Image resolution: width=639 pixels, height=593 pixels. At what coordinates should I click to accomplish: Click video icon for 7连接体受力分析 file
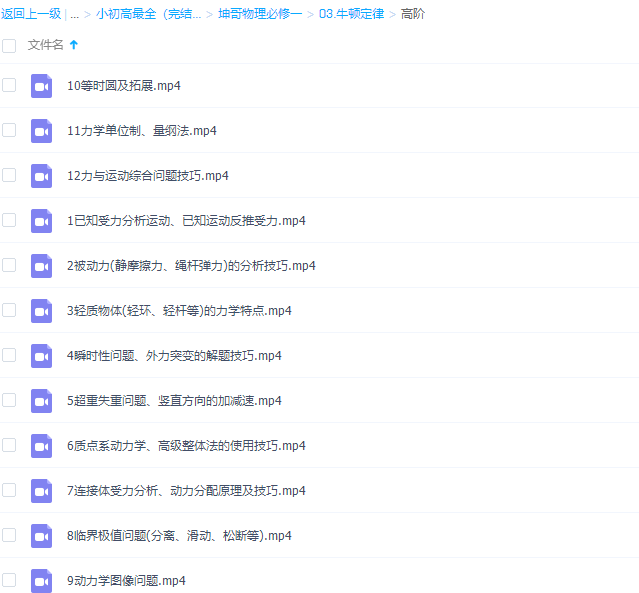pos(41,491)
